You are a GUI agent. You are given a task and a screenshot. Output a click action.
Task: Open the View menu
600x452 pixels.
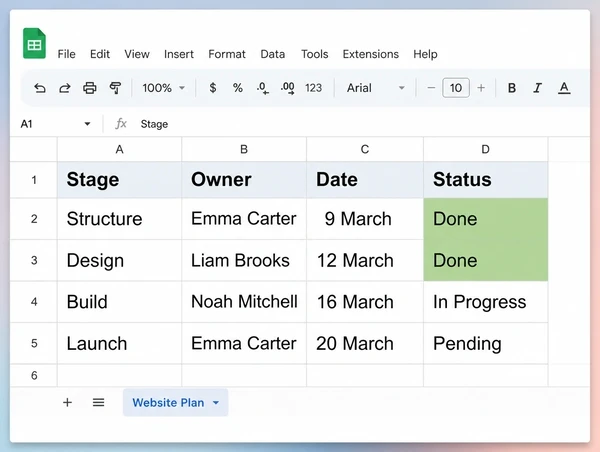(137, 54)
